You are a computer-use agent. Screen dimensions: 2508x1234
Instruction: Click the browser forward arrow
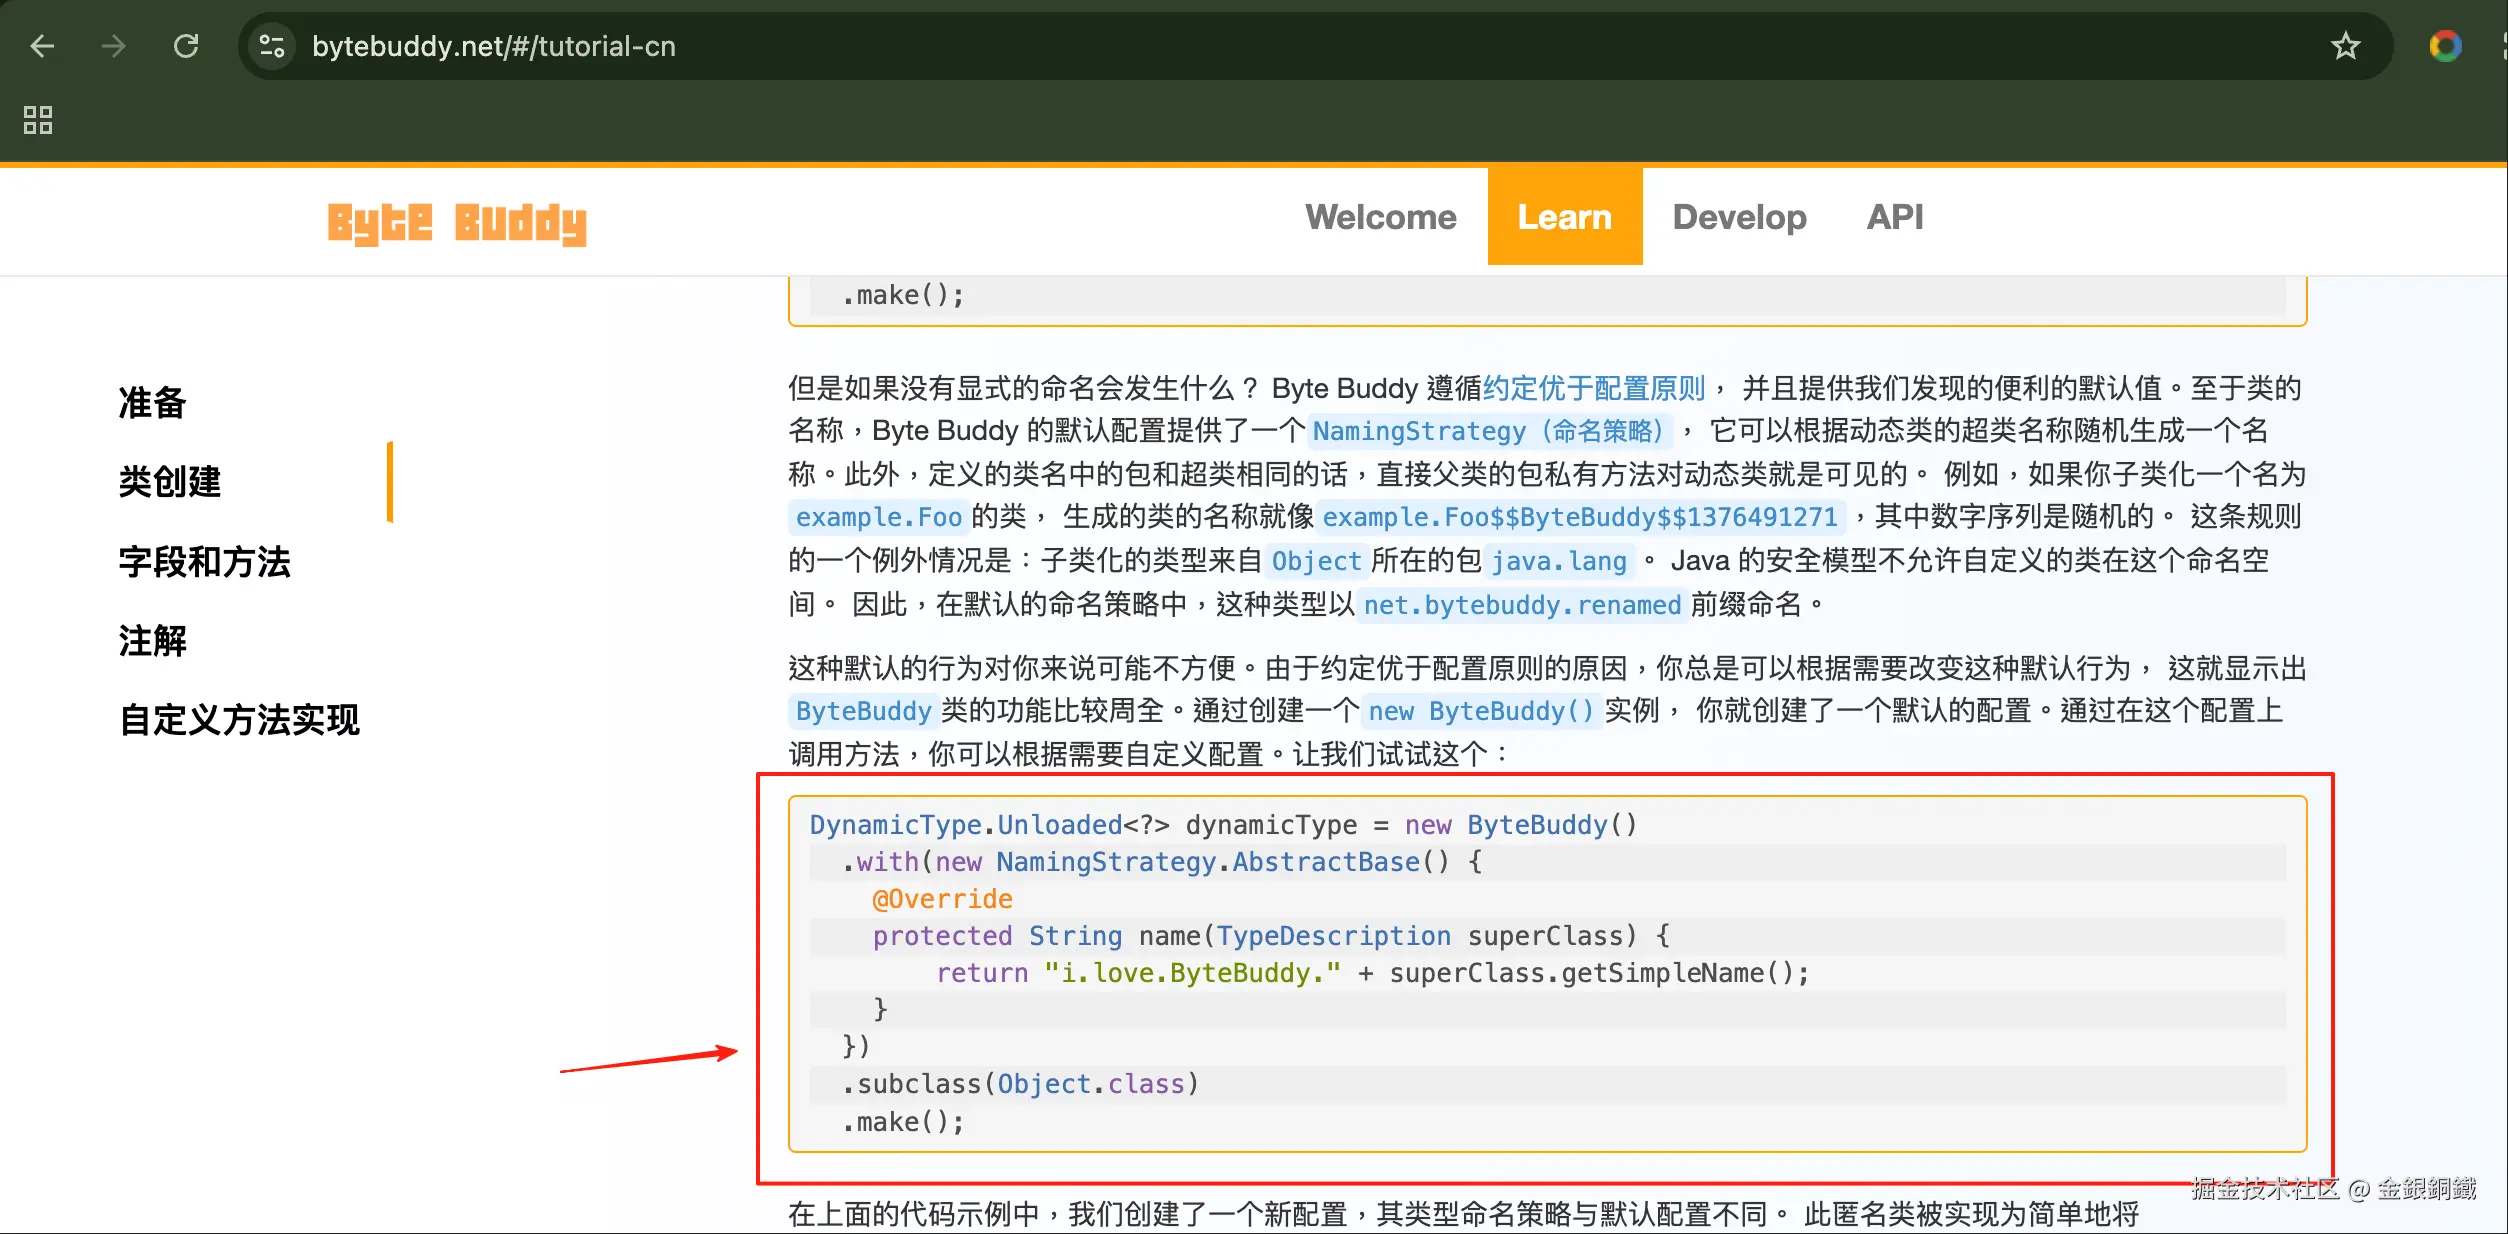click(114, 46)
